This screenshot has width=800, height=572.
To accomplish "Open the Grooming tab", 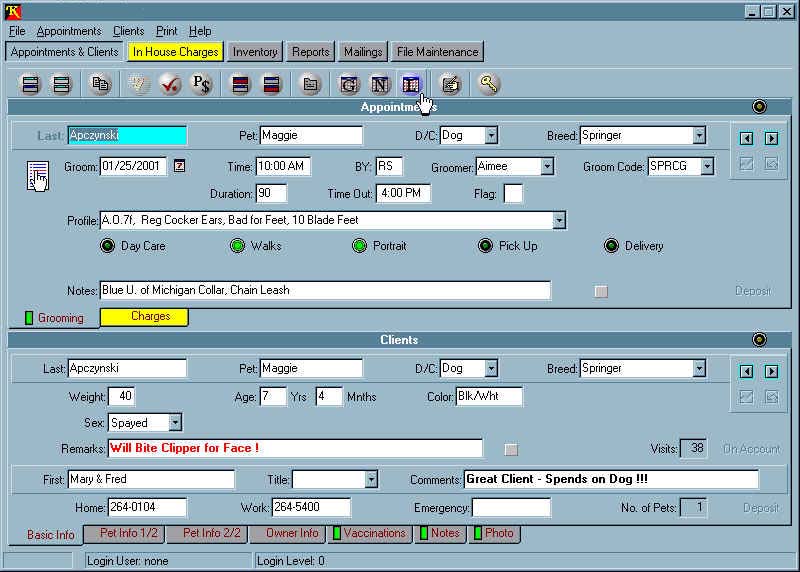I will pos(55,318).
